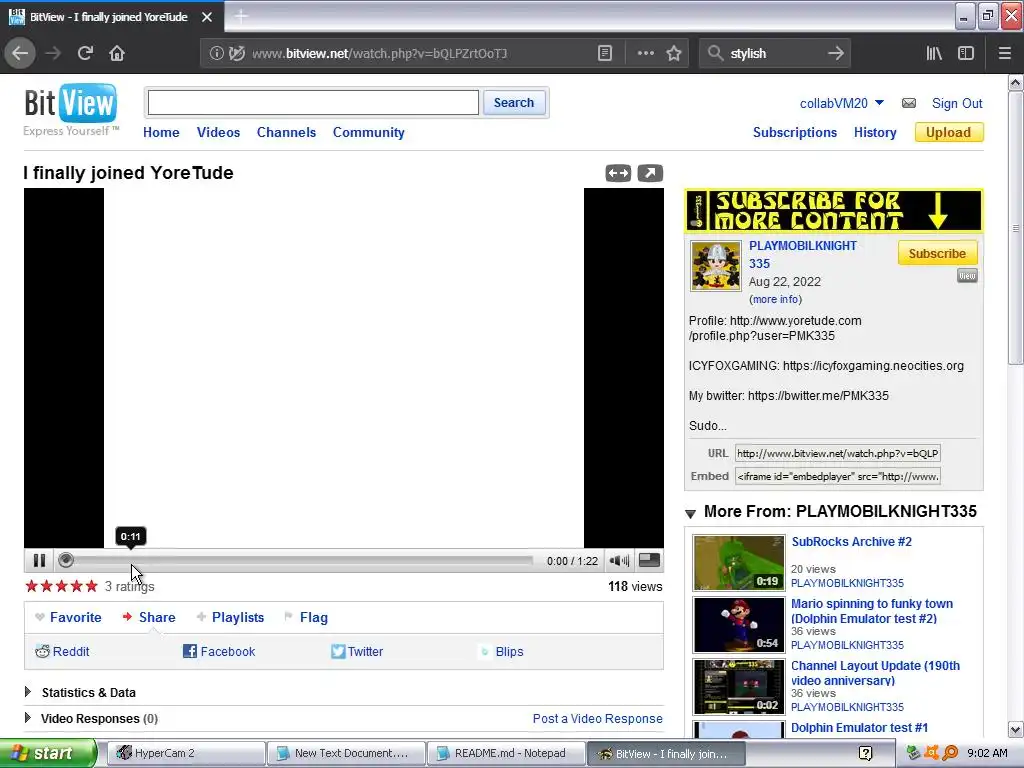Open the Home tab
This screenshot has height=768, width=1024.
click(x=161, y=132)
